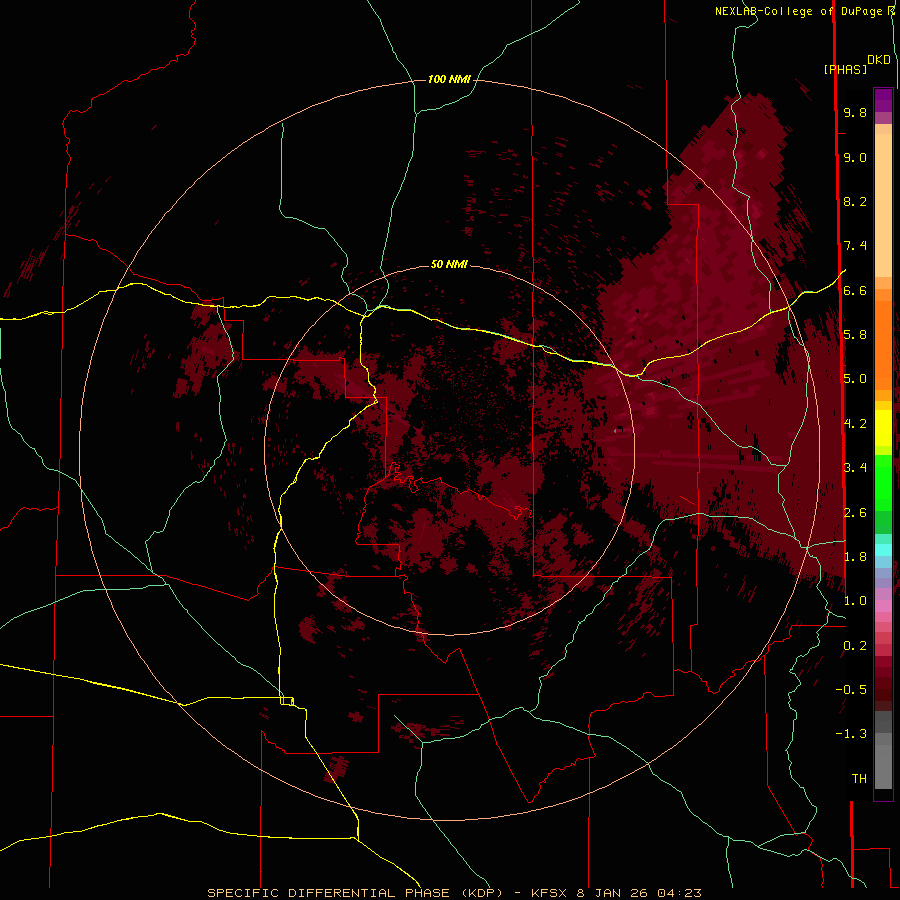The image size is (900, 900).
Task: Click the TH threshold label in legend
Action: coord(859,779)
